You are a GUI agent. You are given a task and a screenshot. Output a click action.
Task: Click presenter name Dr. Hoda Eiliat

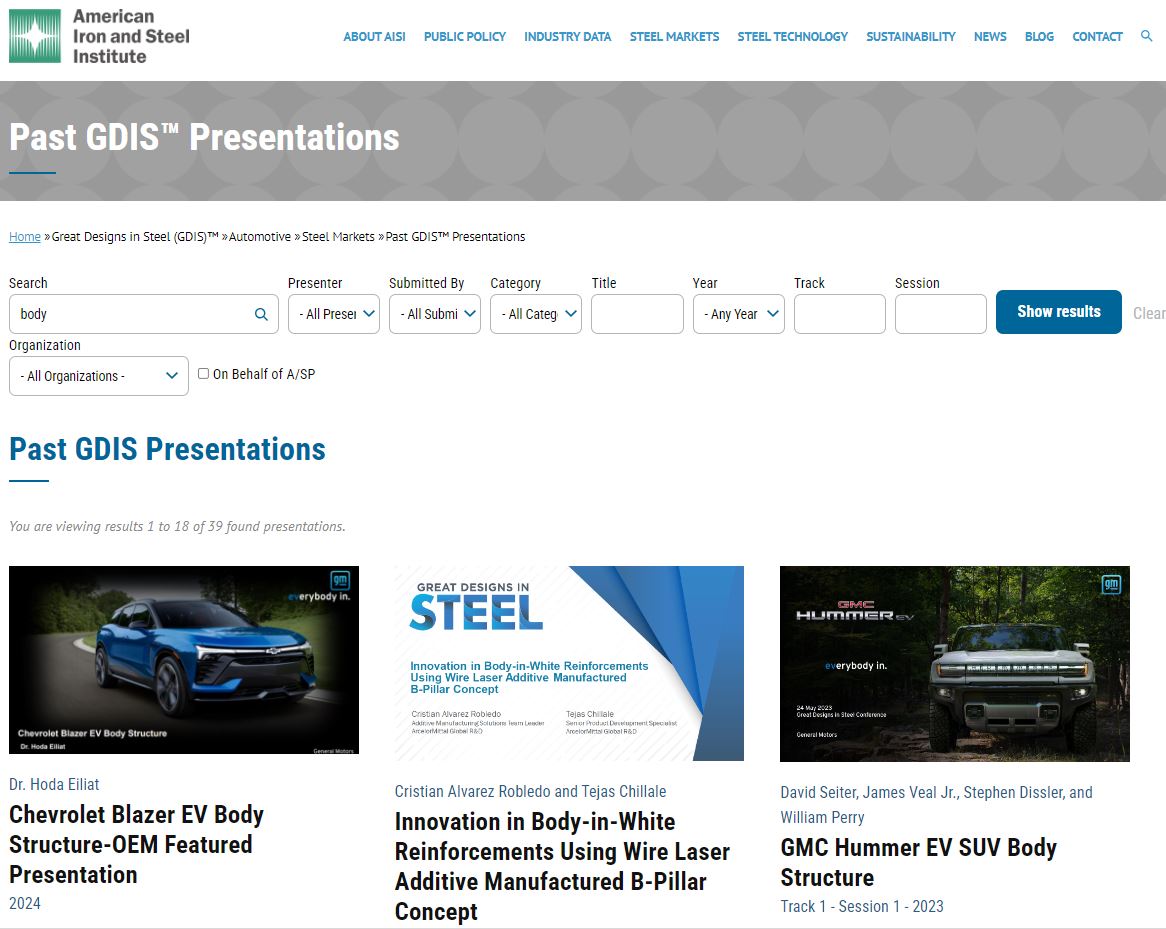coord(54,784)
